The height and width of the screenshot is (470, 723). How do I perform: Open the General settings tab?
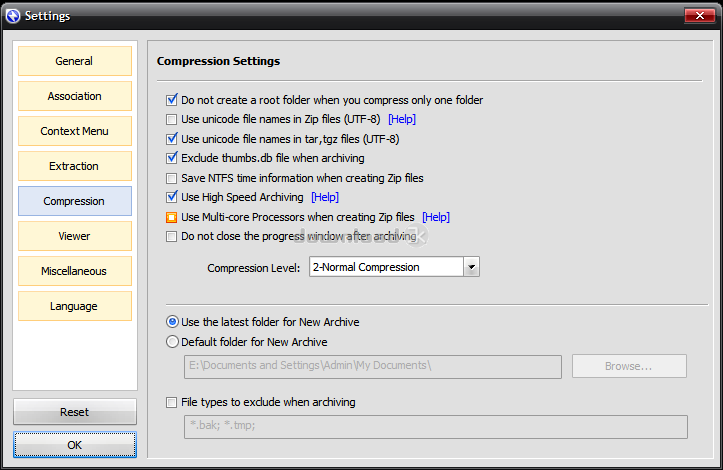point(75,61)
